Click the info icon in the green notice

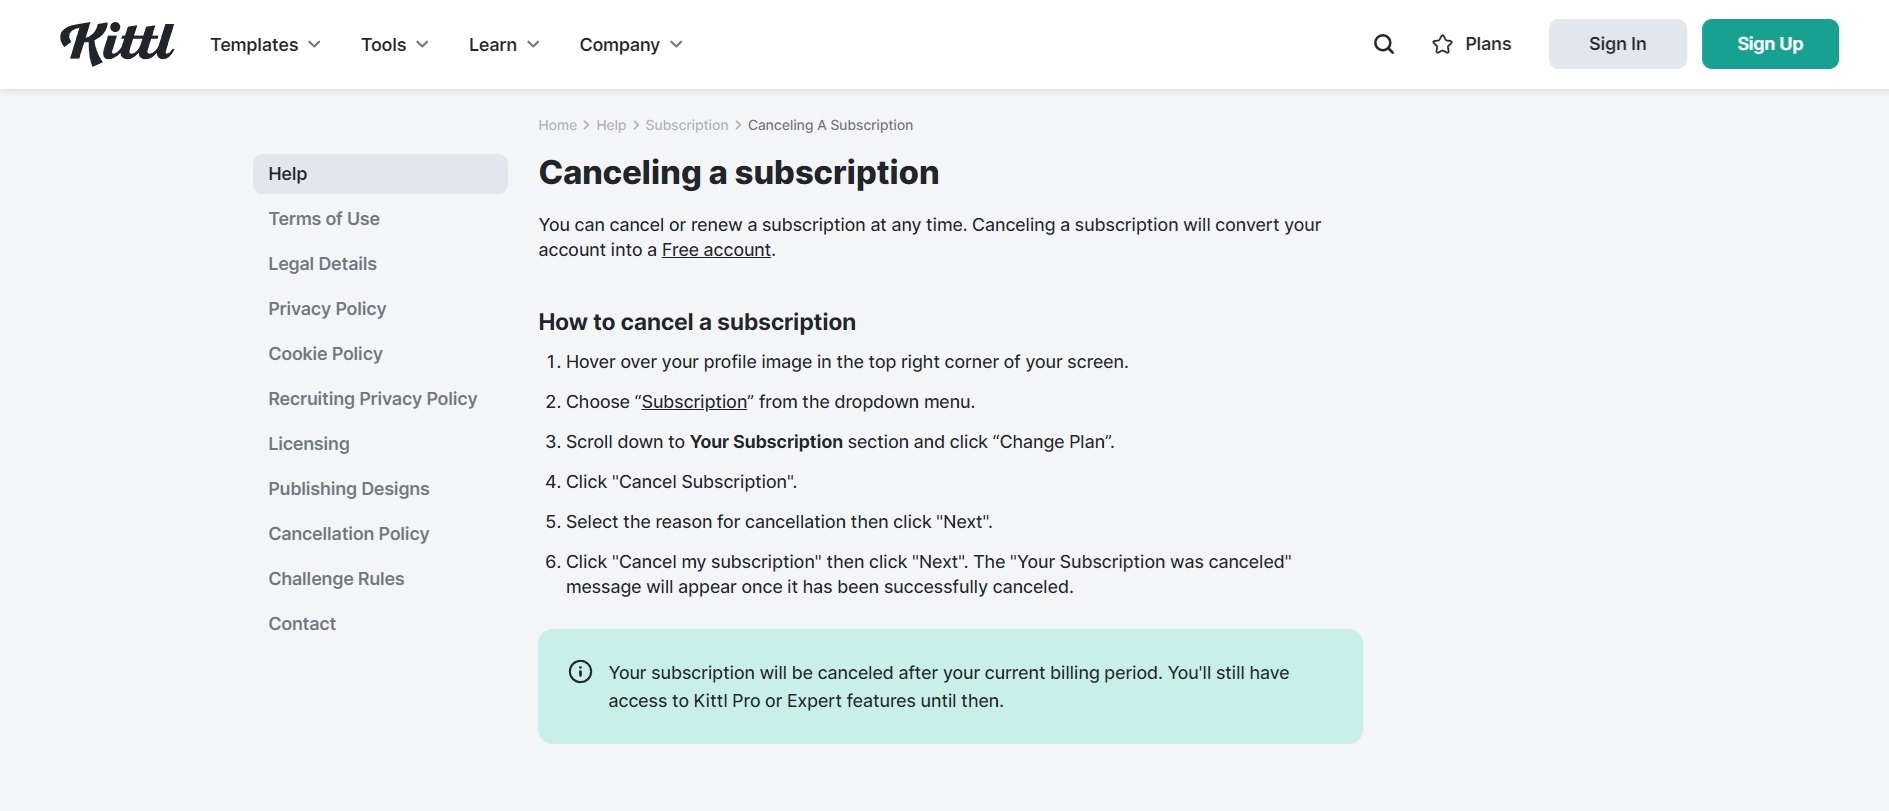[580, 672]
